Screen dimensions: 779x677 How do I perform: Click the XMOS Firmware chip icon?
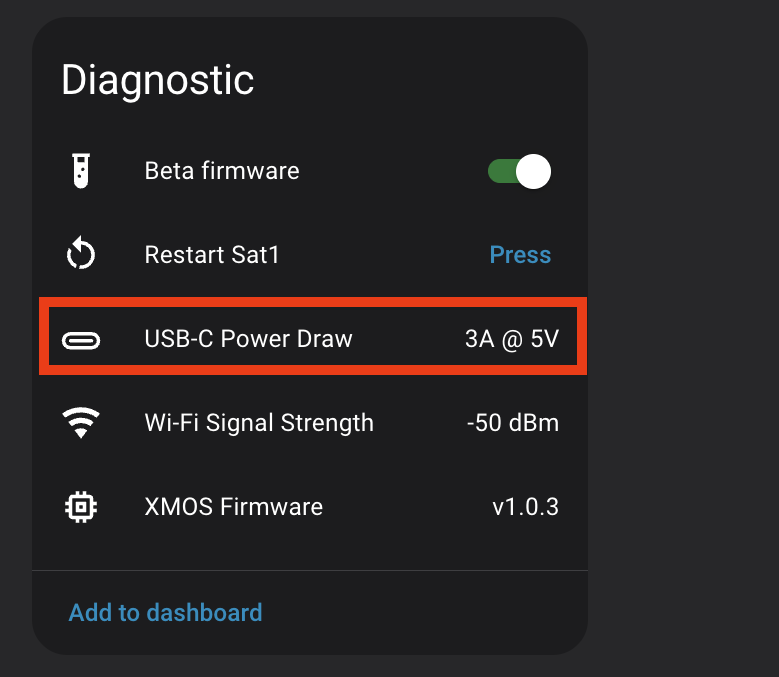[80, 507]
